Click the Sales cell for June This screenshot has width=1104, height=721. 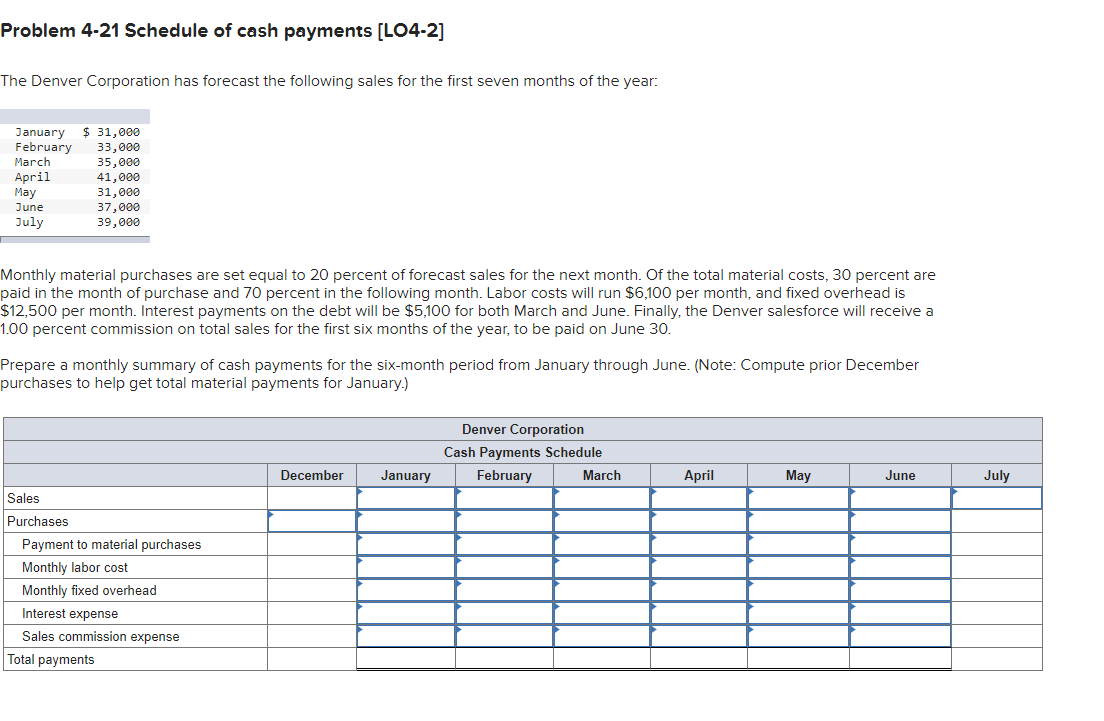[901, 498]
